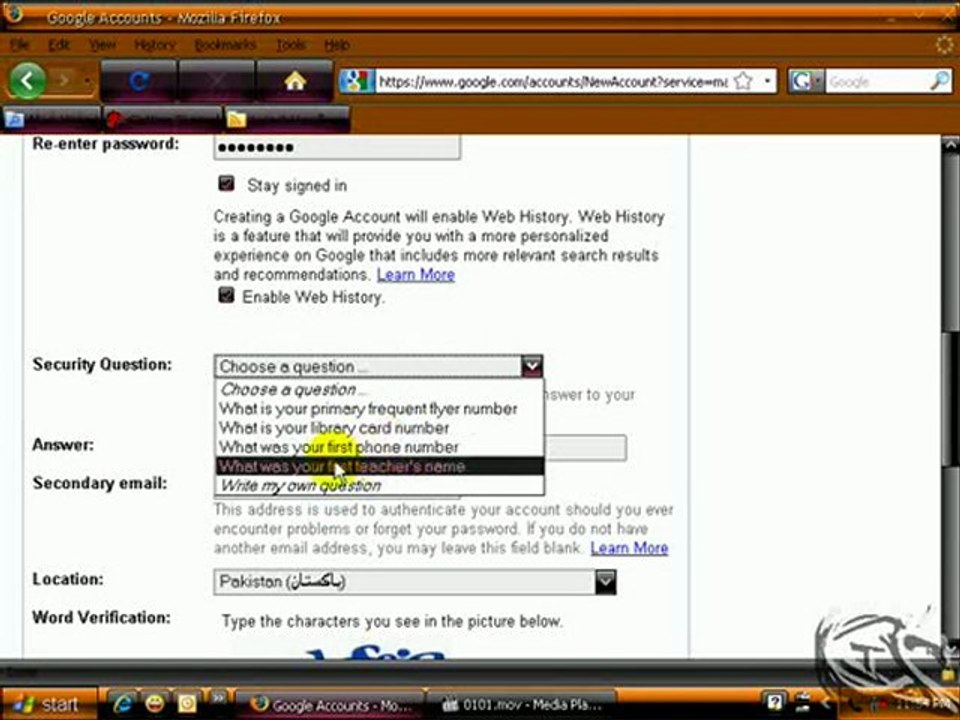
Task: Reload the page with the refresh icon
Action: [138, 80]
